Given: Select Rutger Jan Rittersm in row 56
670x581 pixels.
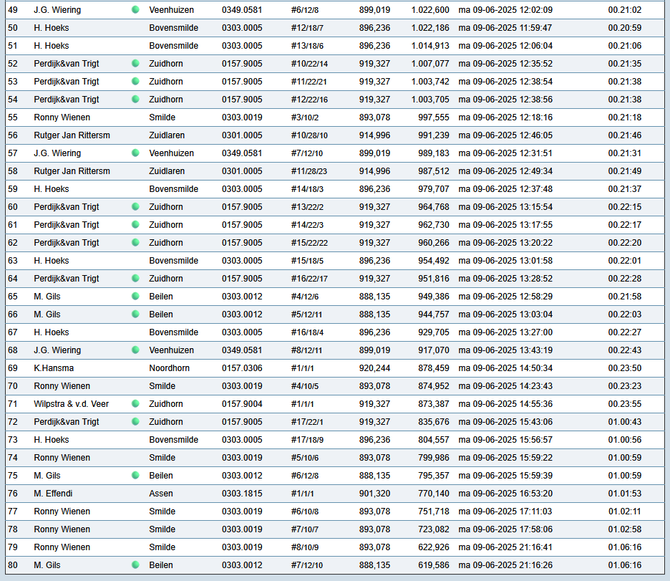Looking at the screenshot, I should coord(72,135).
